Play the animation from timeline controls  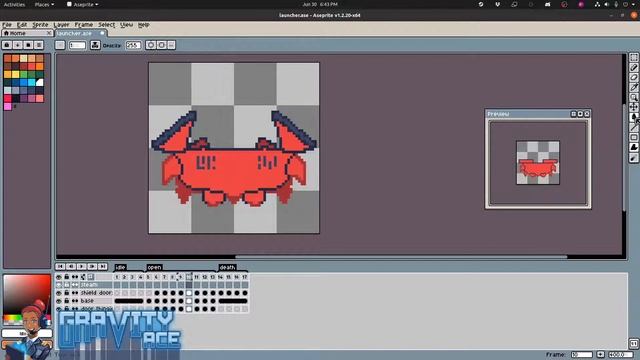click(81, 267)
